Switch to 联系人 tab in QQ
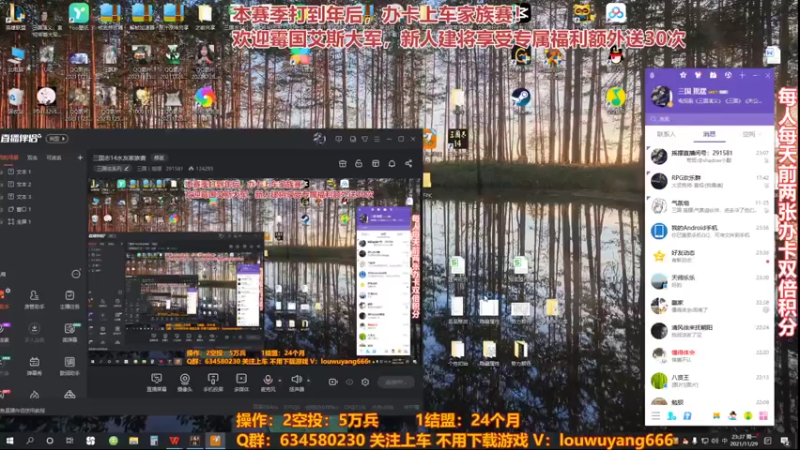Image resolution: width=800 pixels, height=450 pixels. point(666,134)
